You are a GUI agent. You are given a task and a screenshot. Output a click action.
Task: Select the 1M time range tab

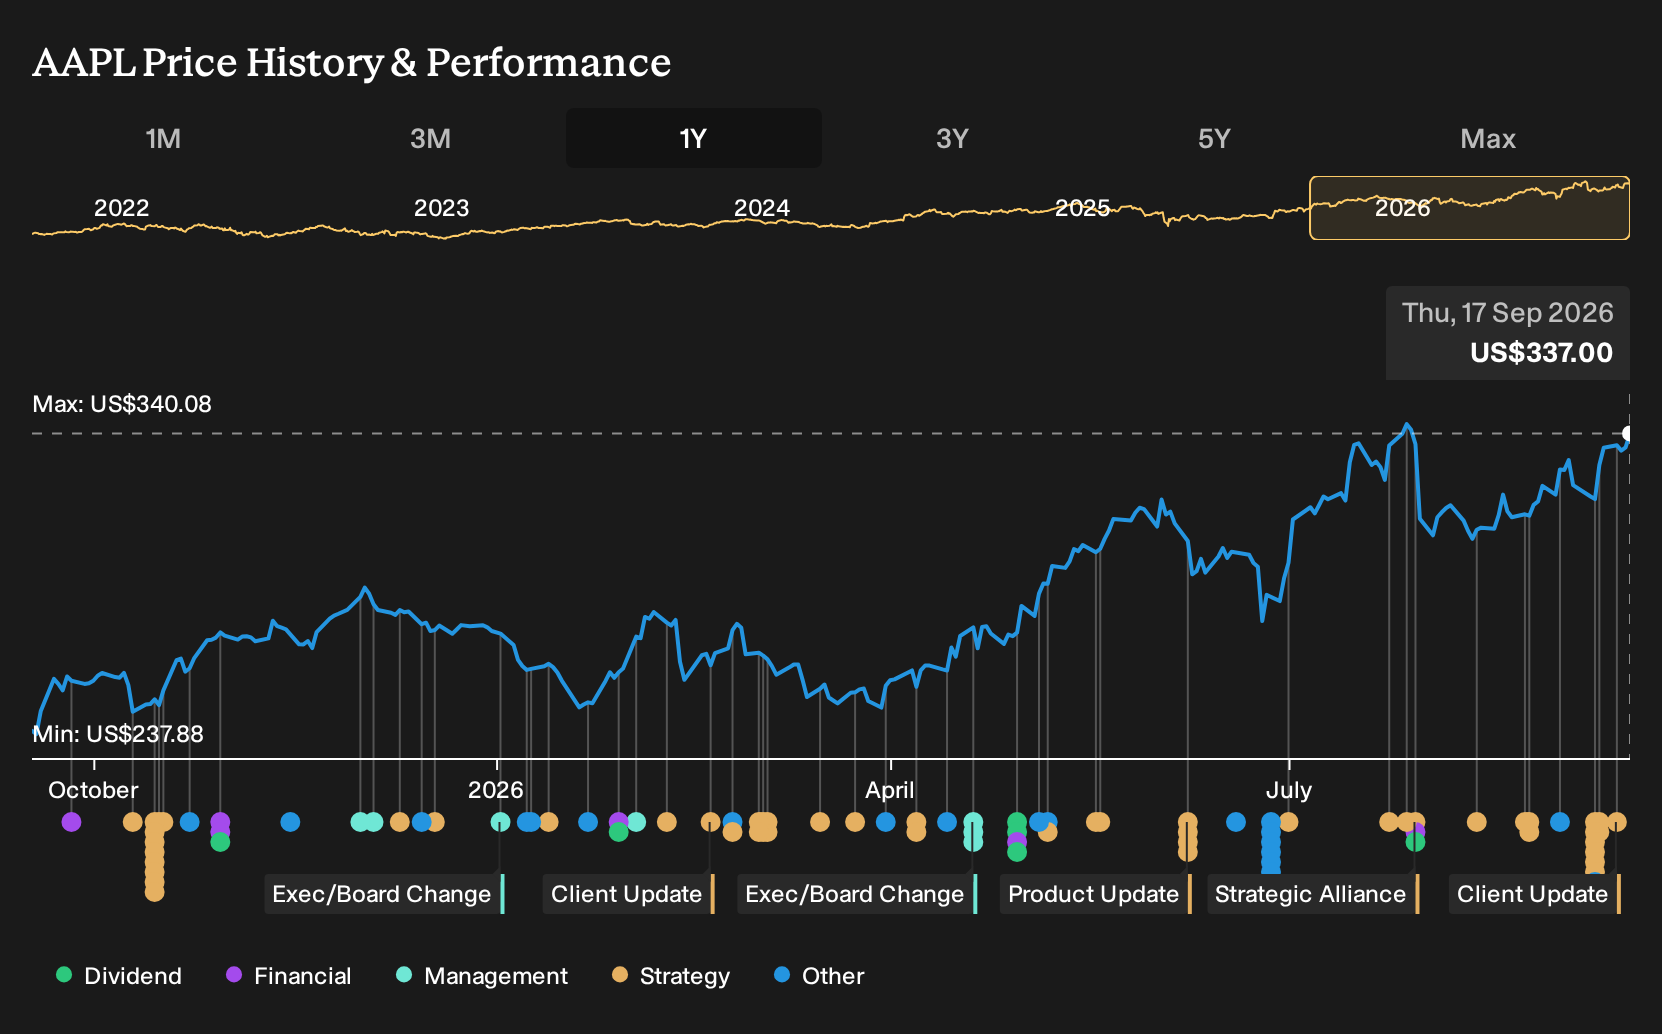point(163,138)
